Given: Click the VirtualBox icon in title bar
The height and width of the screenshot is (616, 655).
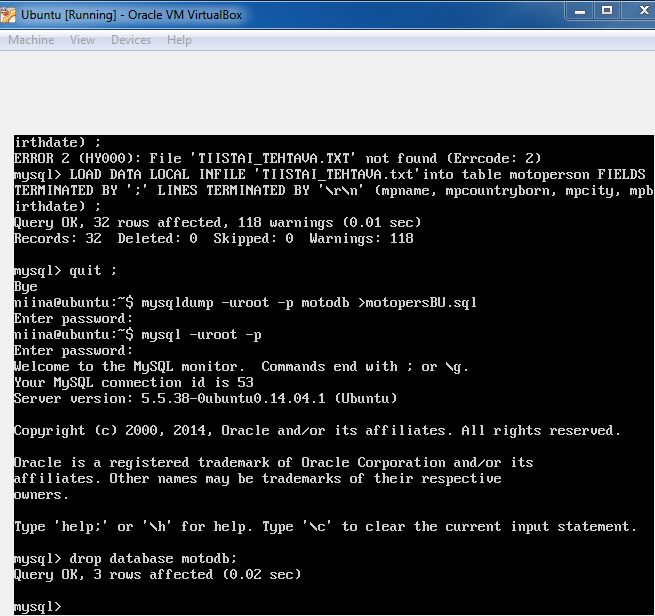Looking at the screenshot, I should [9, 15].
